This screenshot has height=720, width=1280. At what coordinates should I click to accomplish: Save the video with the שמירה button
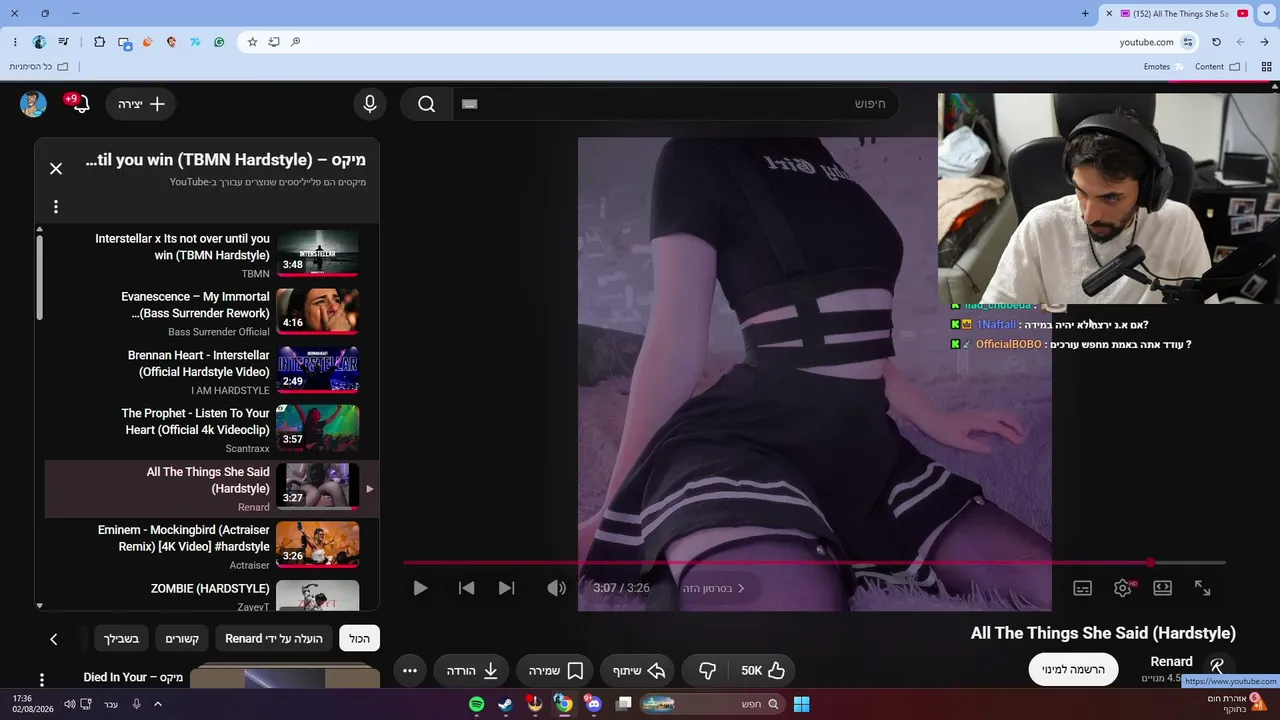555,671
